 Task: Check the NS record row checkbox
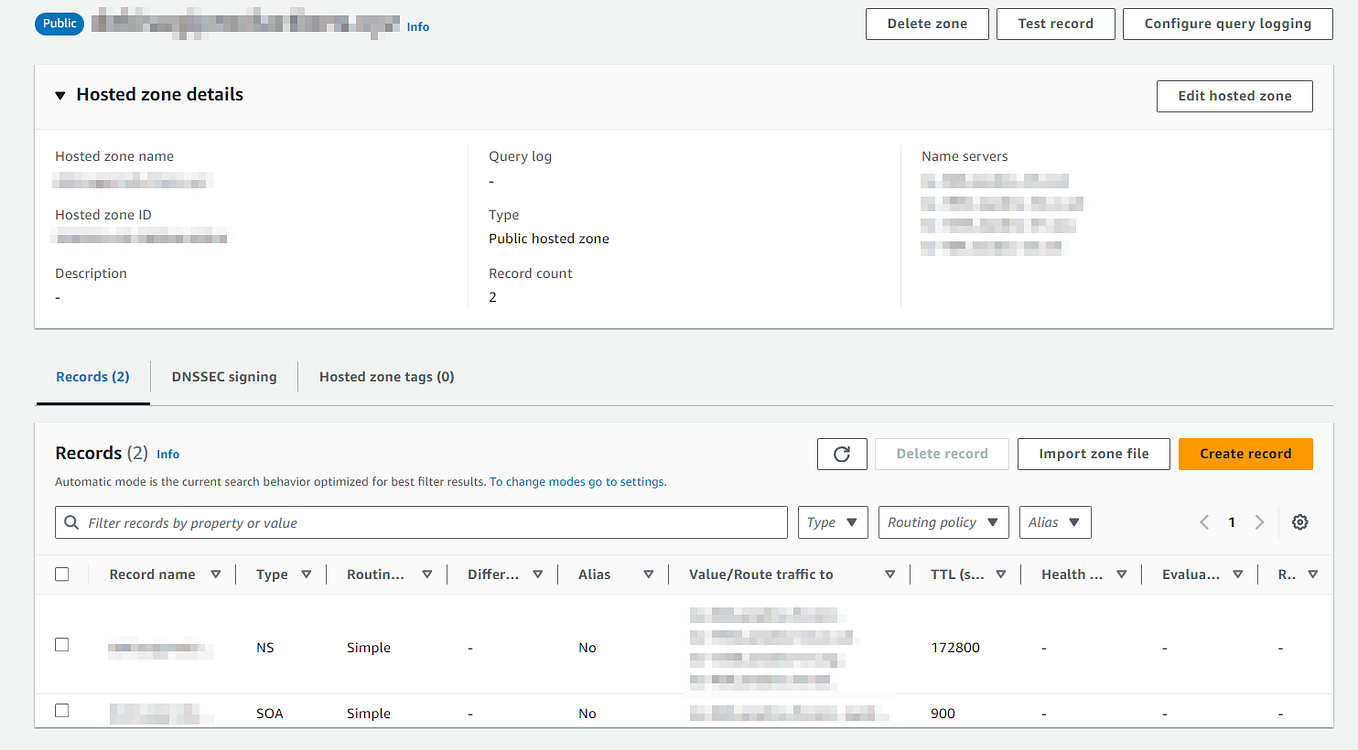[62, 644]
